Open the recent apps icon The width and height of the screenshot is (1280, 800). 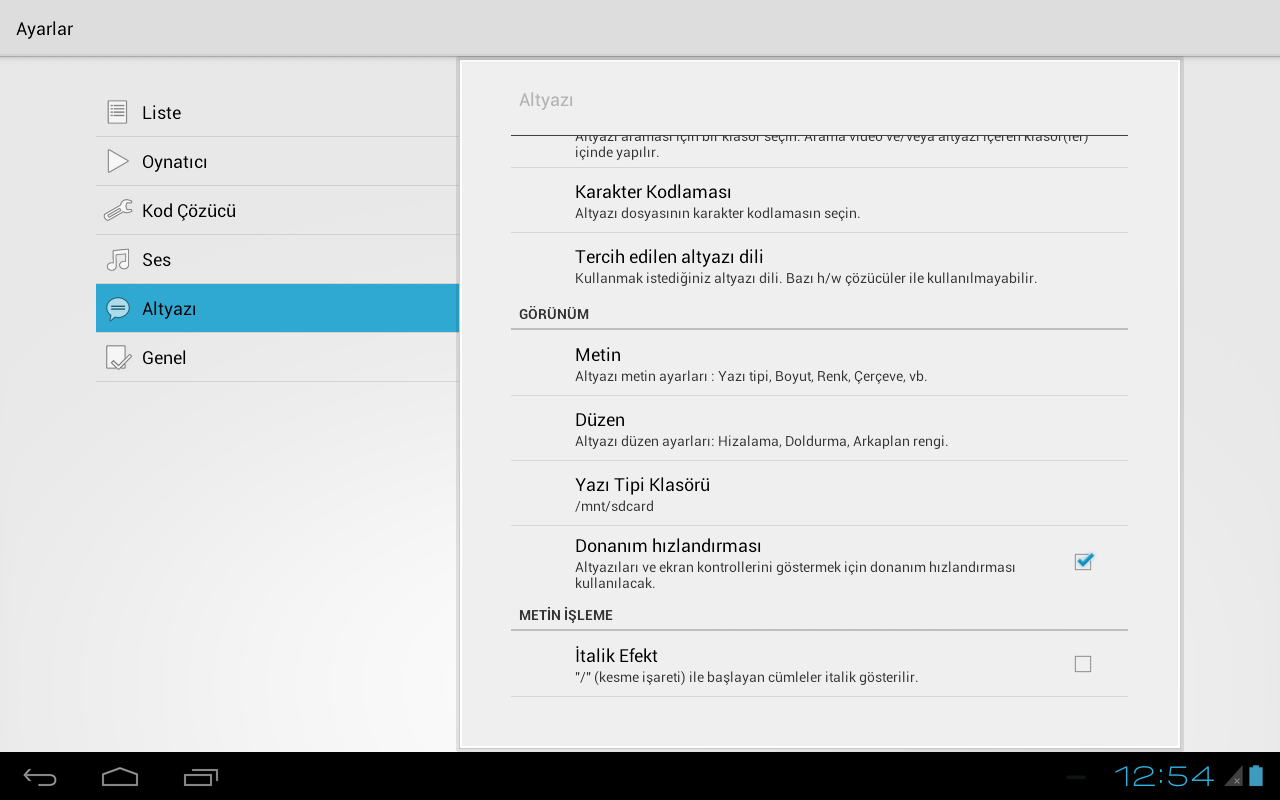pyautogui.click(x=201, y=777)
